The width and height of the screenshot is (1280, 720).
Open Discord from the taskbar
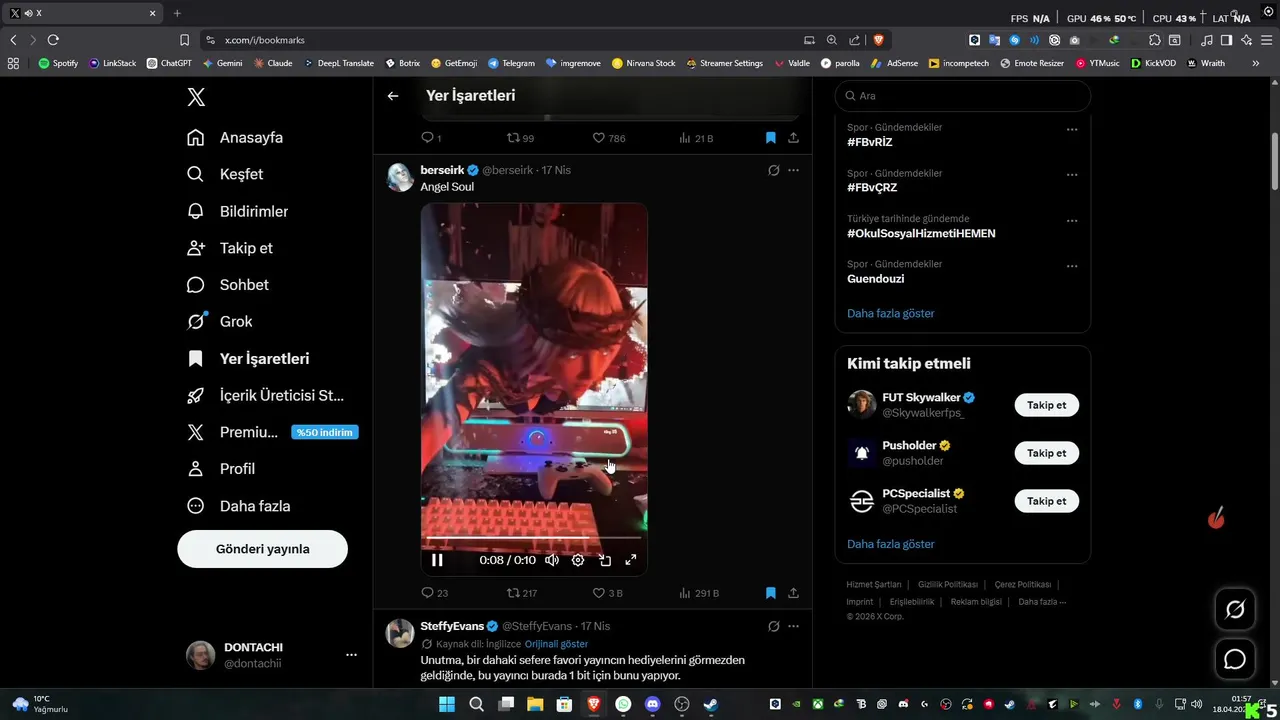pos(653,704)
